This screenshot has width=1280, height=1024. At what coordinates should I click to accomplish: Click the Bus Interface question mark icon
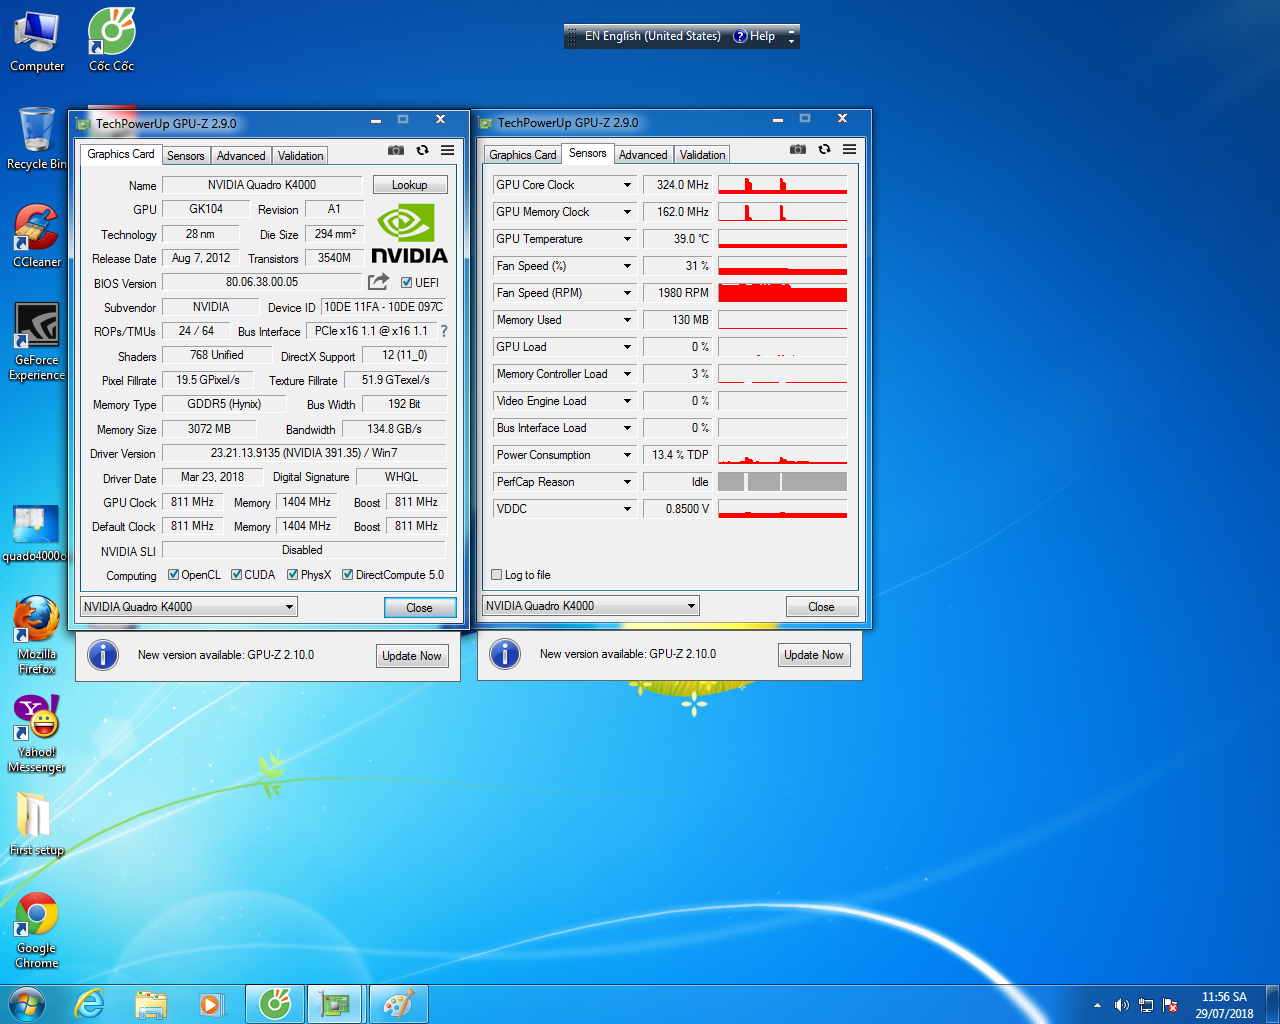click(x=444, y=331)
